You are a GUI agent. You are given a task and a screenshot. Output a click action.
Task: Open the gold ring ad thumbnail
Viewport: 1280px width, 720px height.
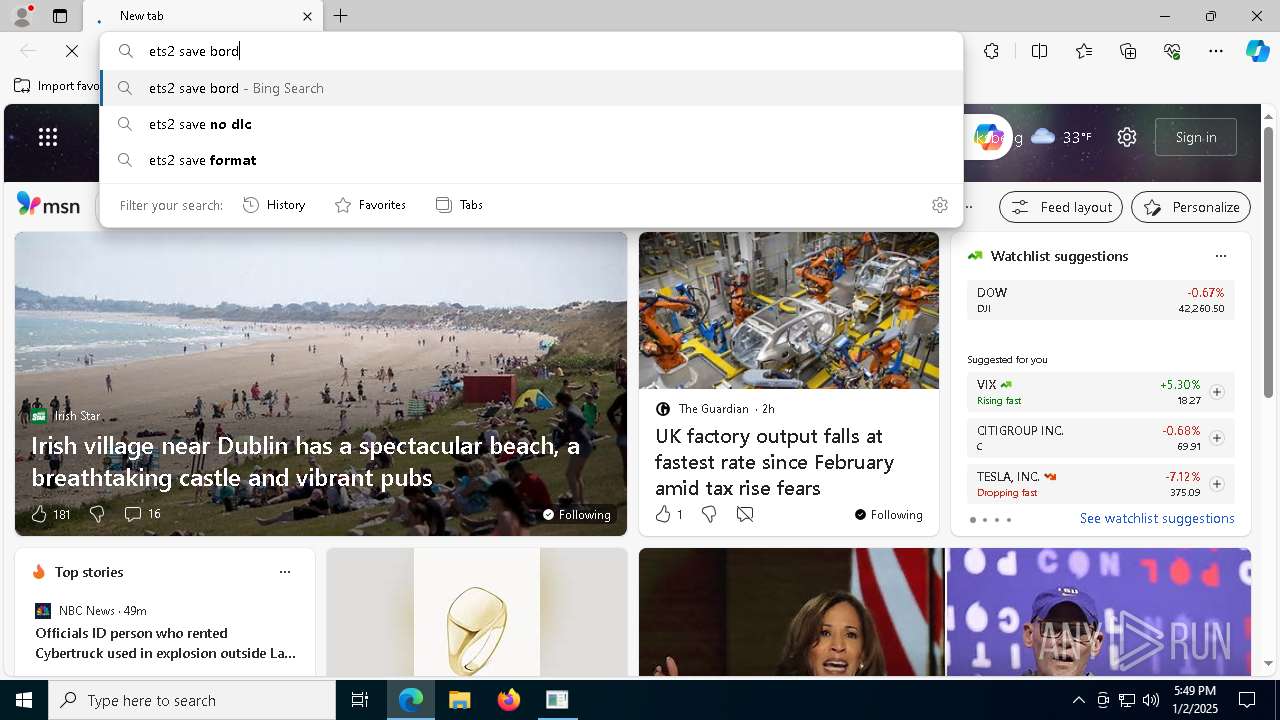click(477, 612)
